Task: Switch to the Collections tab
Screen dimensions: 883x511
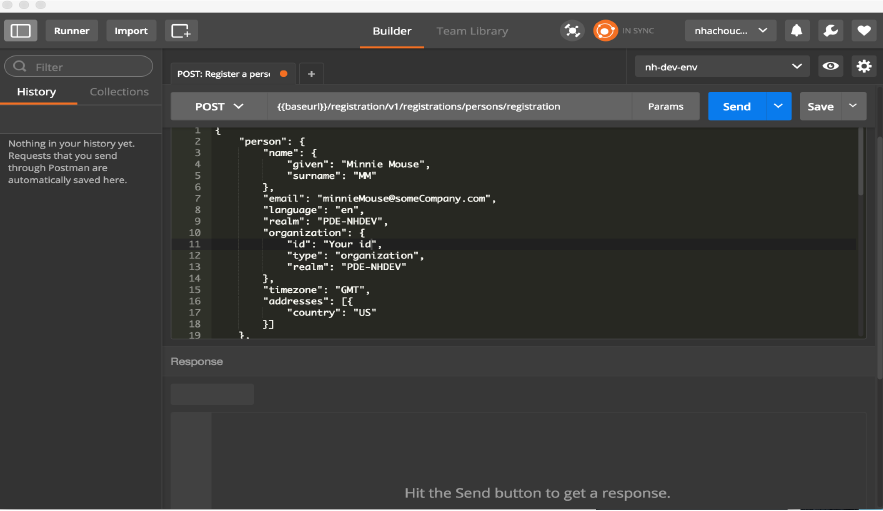Action: tap(119, 92)
